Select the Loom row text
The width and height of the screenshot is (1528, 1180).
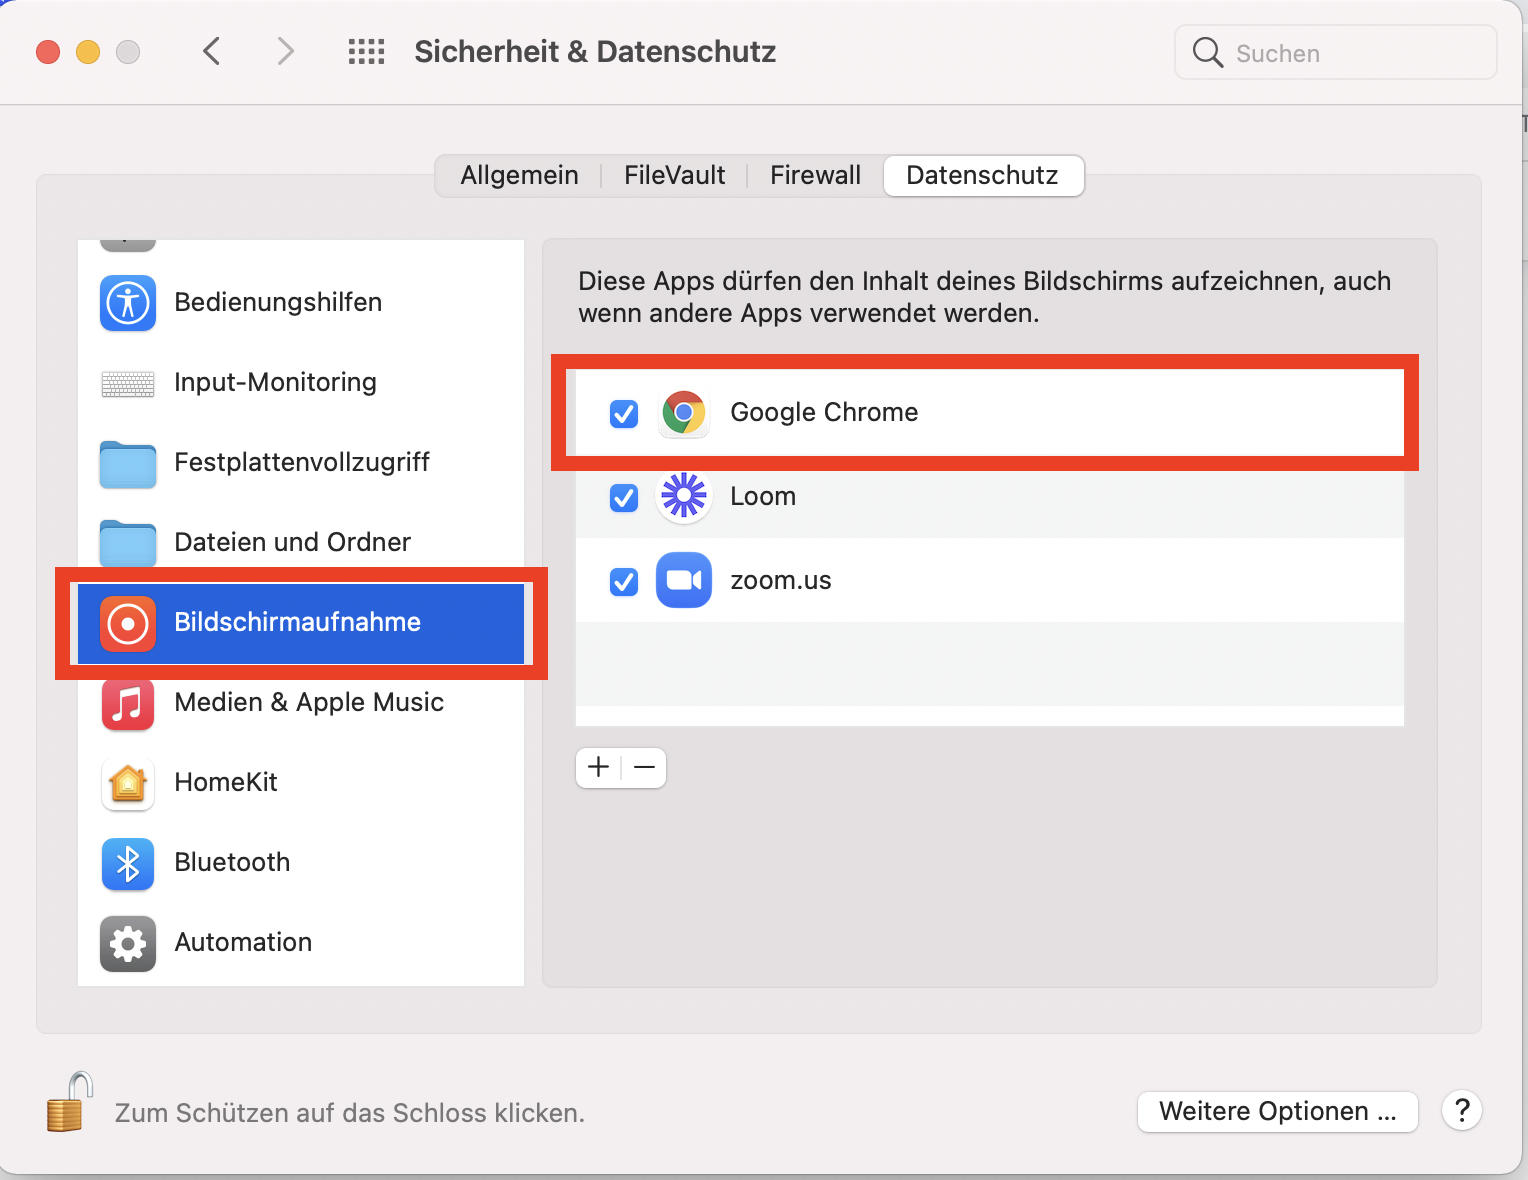coord(763,496)
